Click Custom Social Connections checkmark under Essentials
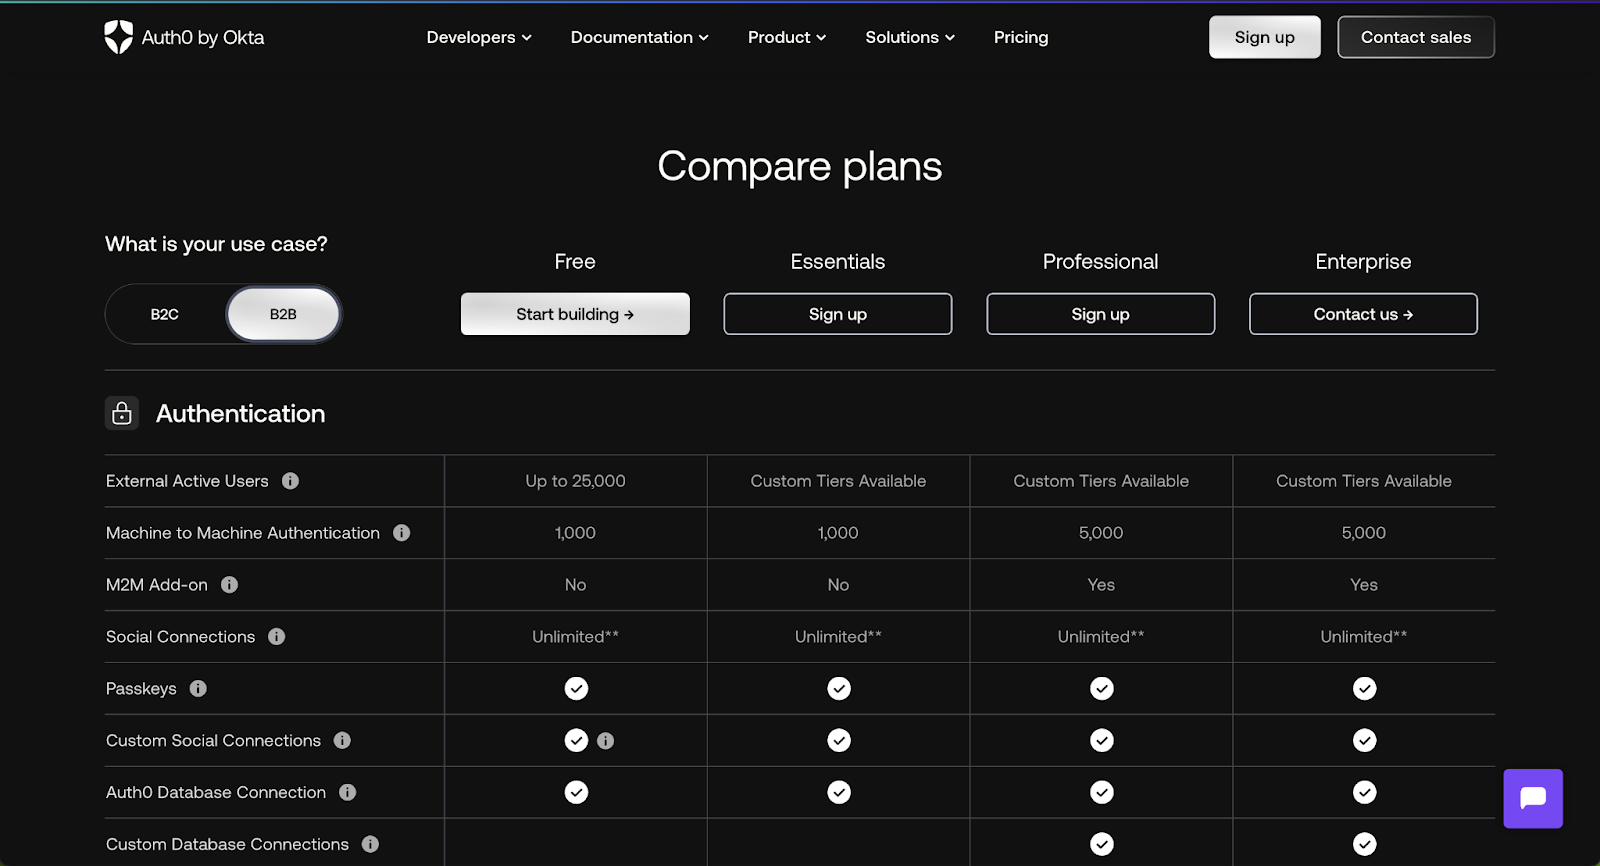 click(839, 741)
